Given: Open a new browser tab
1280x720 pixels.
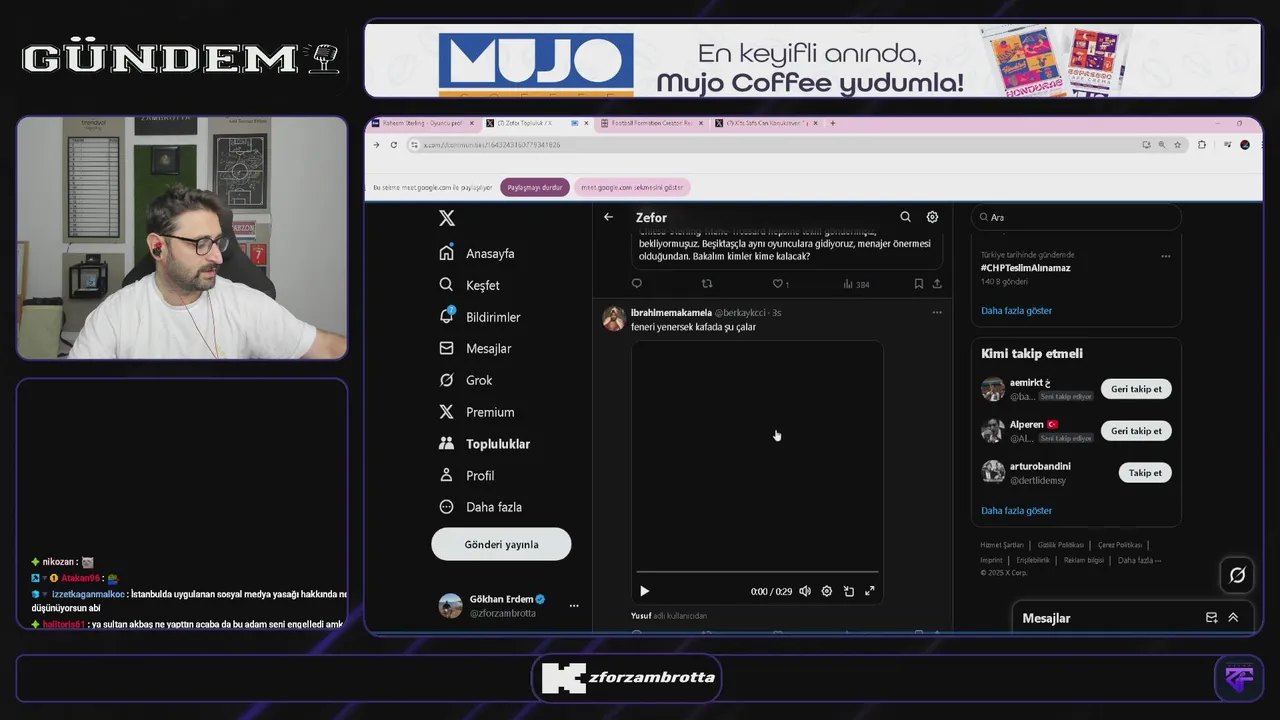Looking at the screenshot, I should click(x=832, y=123).
